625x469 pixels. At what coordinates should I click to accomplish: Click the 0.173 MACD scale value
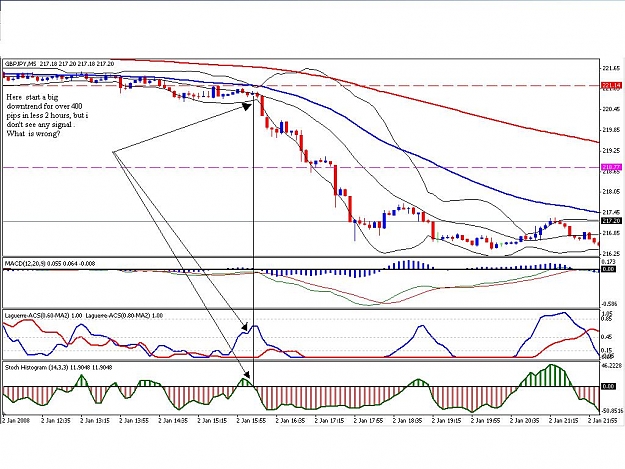click(x=610, y=262)
